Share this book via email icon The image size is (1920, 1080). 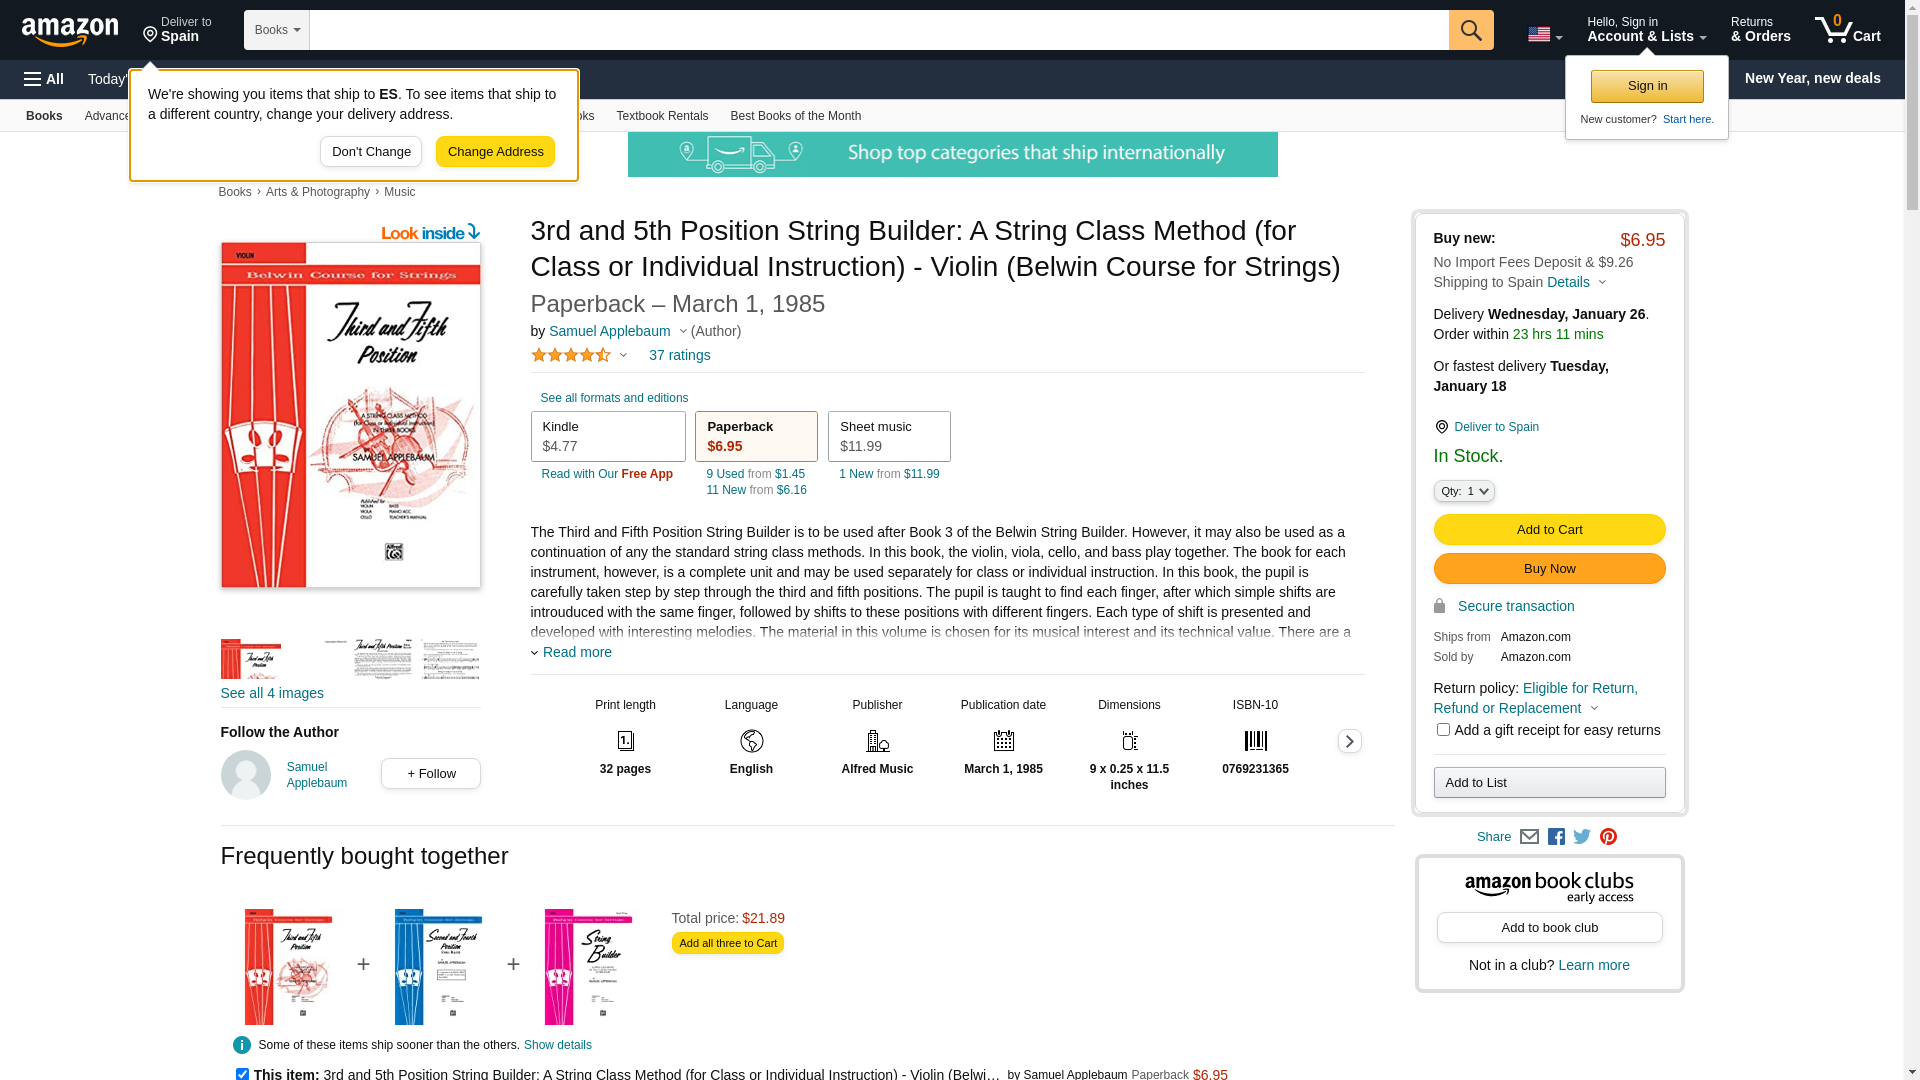pyautogui.click(x=1529, y=837)
